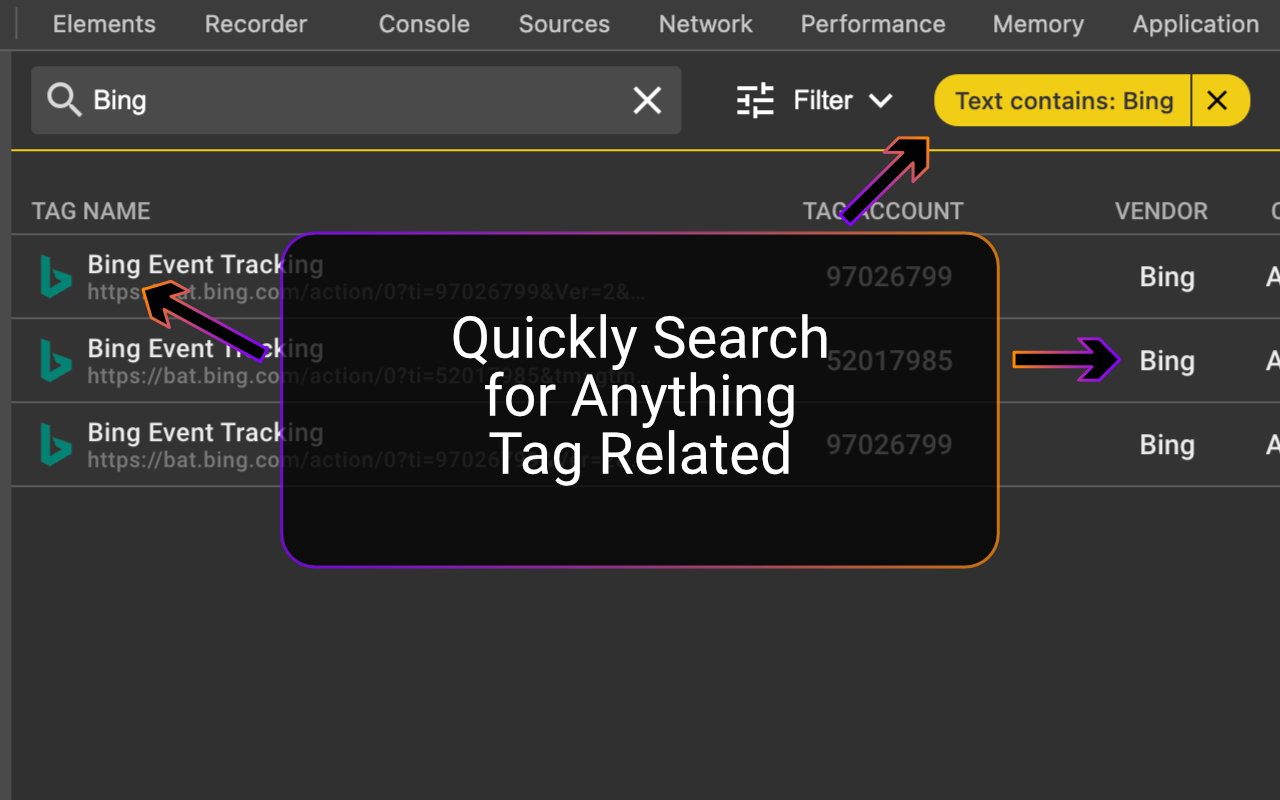Switch to the Performance tab
The width and height of the screenshot is (1280, 800).
point(873,24)
